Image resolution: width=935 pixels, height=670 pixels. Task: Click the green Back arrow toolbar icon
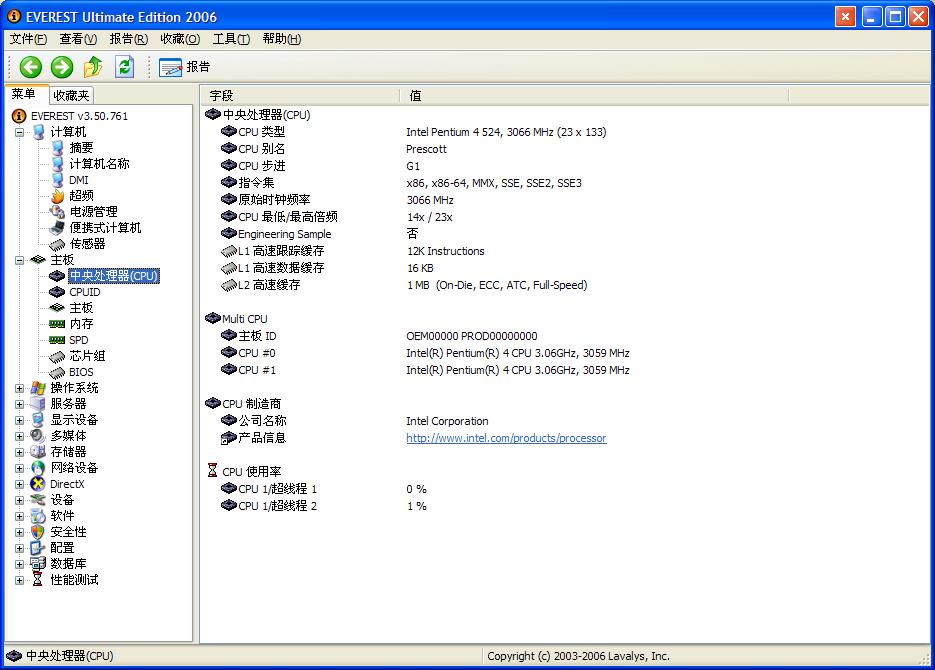tap(30, 67)
